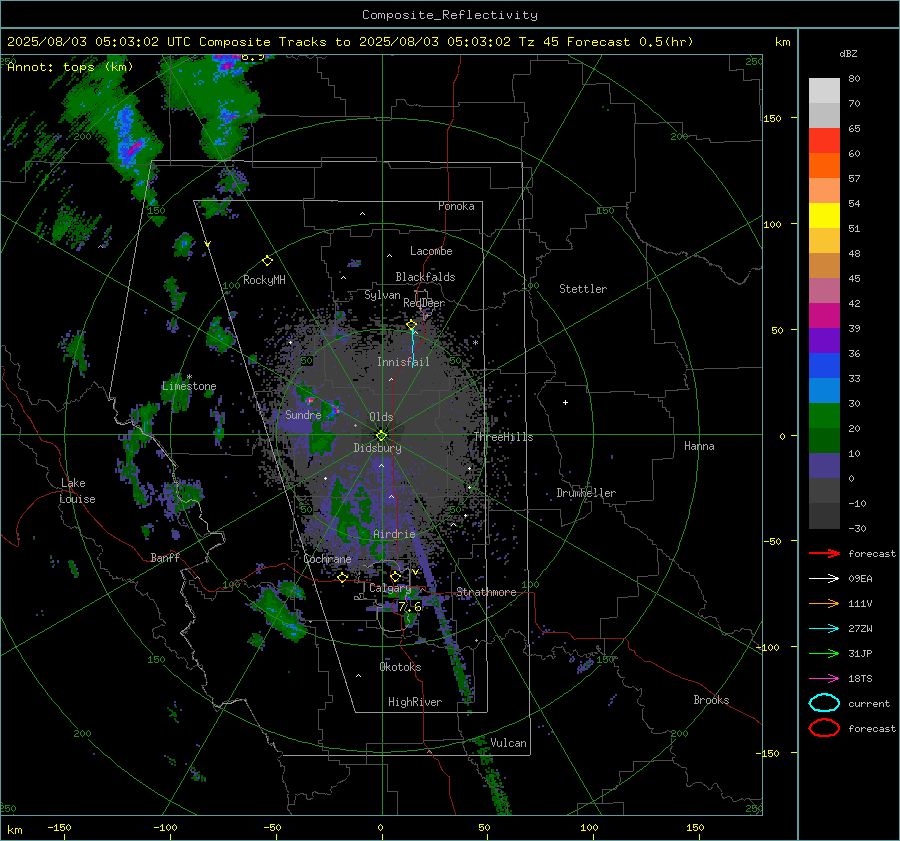The image size is (900, 841).
Task: Click the 18TS legend label
Action: tap(860, 679)
